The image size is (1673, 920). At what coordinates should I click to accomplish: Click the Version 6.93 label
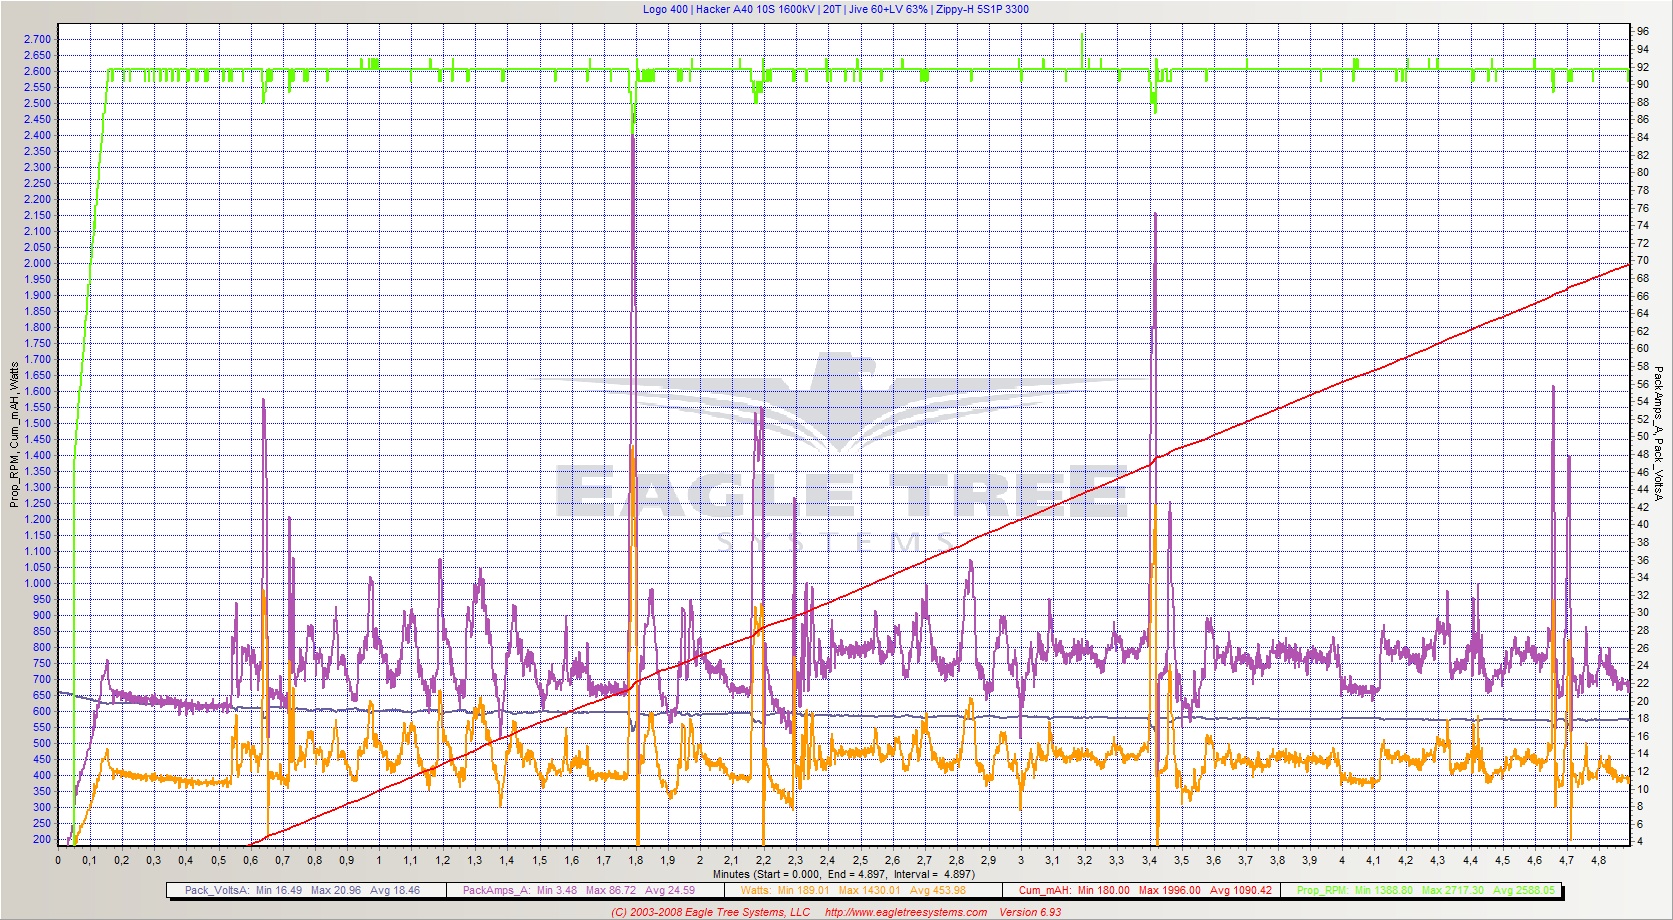(1030, 912)
